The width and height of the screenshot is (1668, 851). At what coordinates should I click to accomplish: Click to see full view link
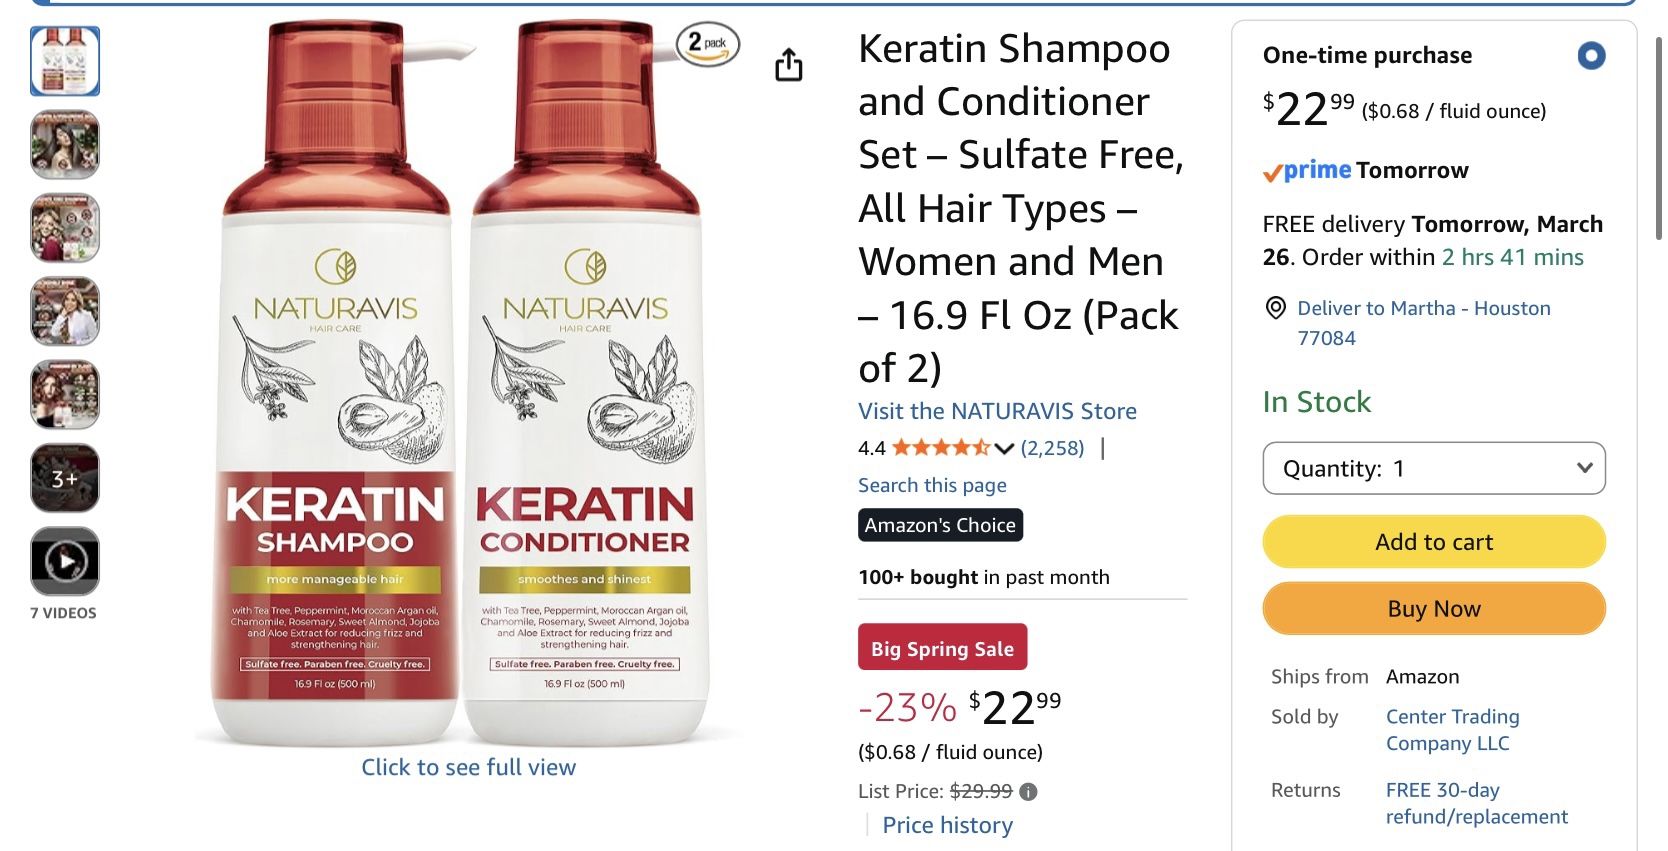click(x=468, y=767)
